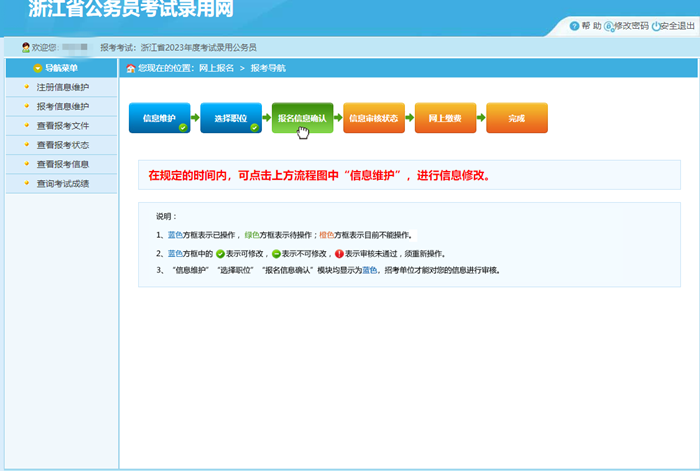Open 查看报考信息 from the sidebar
The height and width of the screenshot is (471, 700).
click(x=62, y=164)
